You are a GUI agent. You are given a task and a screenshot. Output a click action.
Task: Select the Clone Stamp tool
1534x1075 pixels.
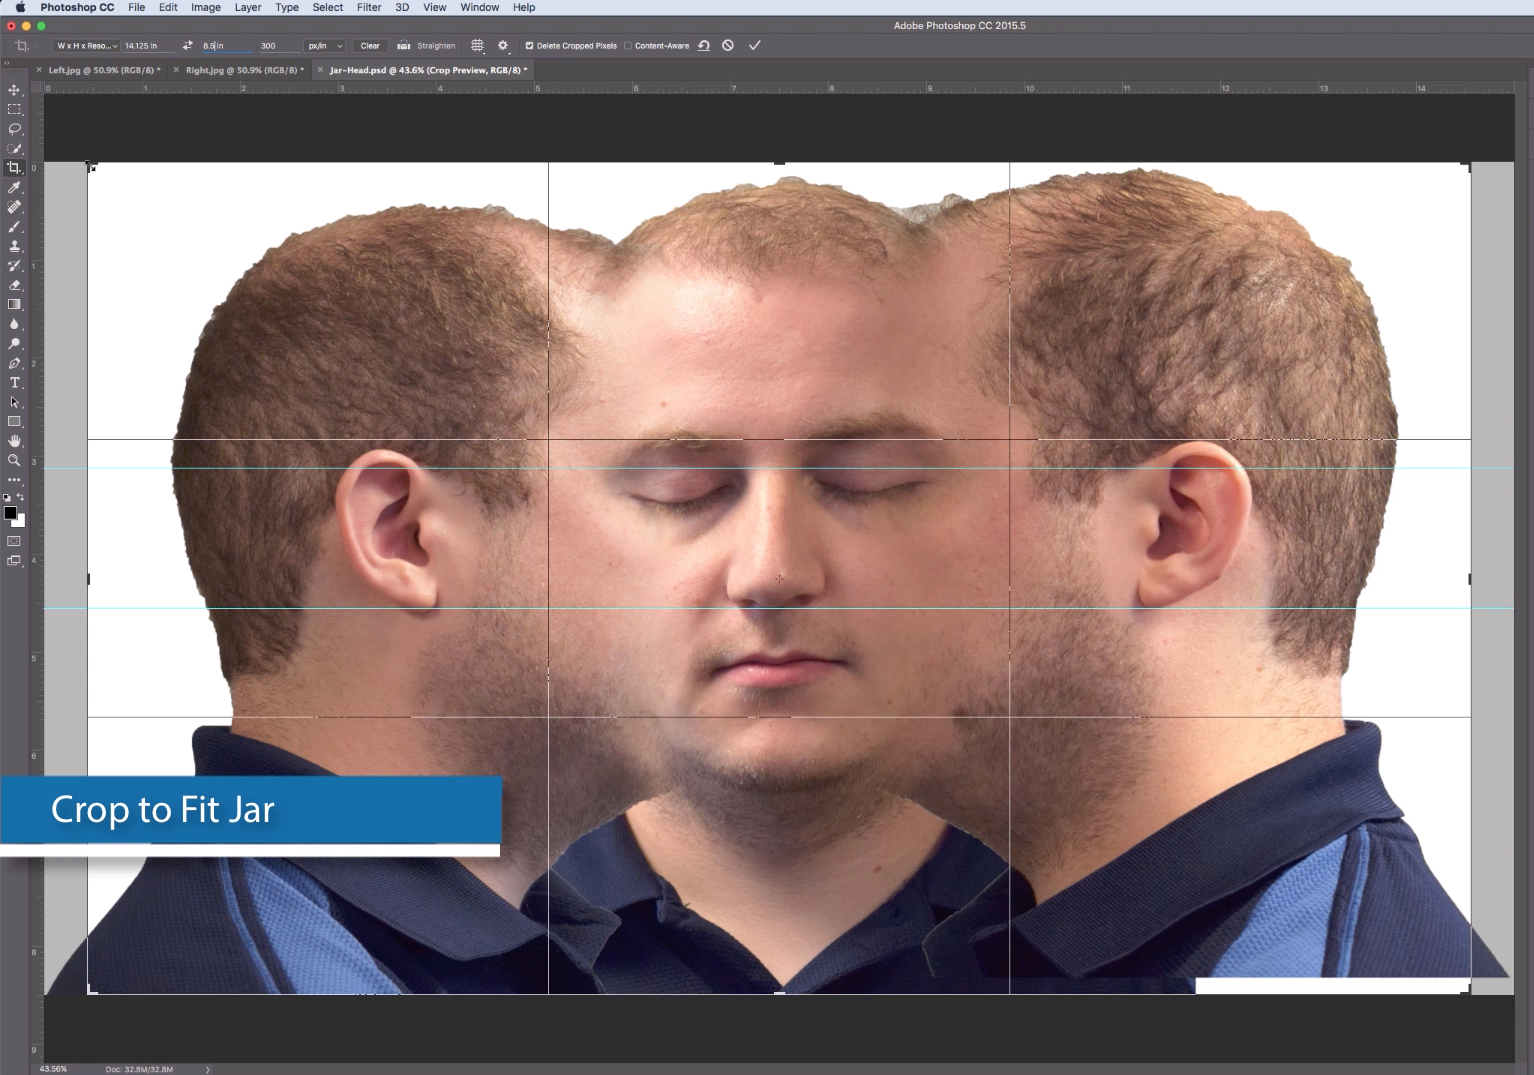pyautogui.click(x=14, y=246)
